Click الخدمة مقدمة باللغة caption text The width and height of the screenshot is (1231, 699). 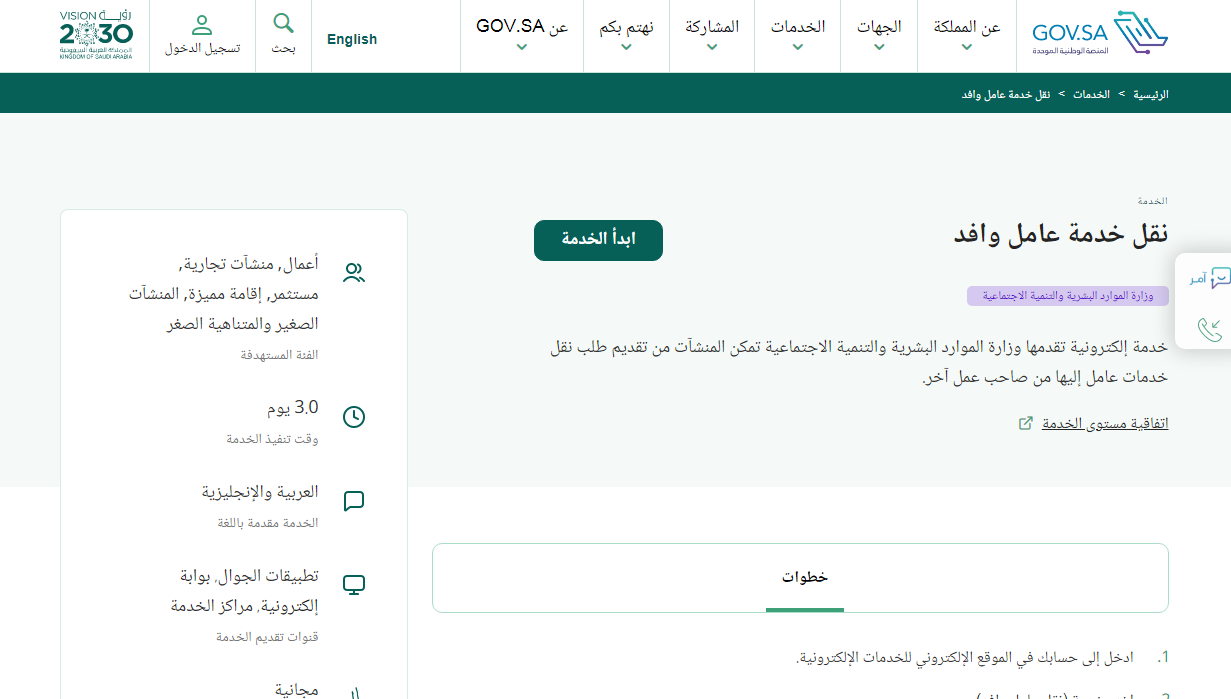[268, 523]
